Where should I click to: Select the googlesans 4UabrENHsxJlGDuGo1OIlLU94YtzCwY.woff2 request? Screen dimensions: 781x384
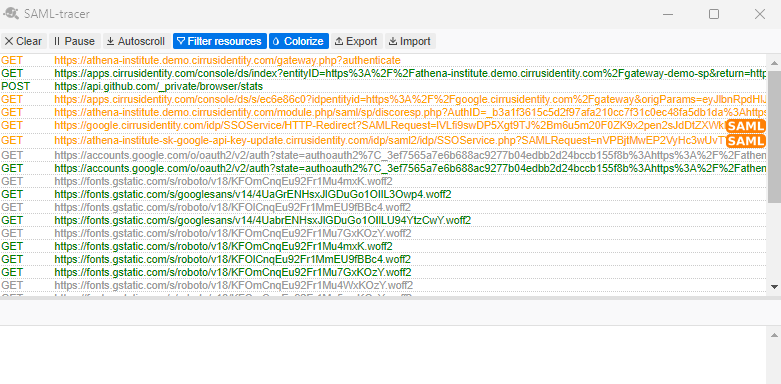(x=384, y=220)
